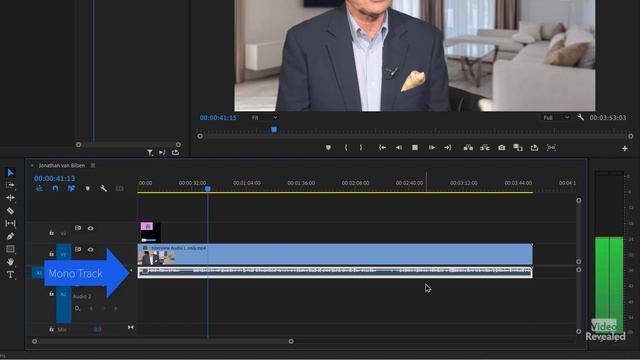Go to Out point
This screenshot has height=360, width=640.
(448, 148)
